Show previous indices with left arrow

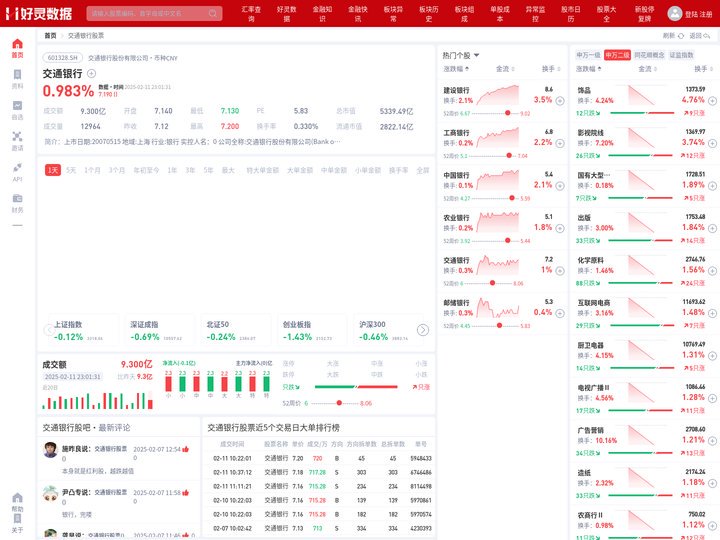click(x=49, y=330)
